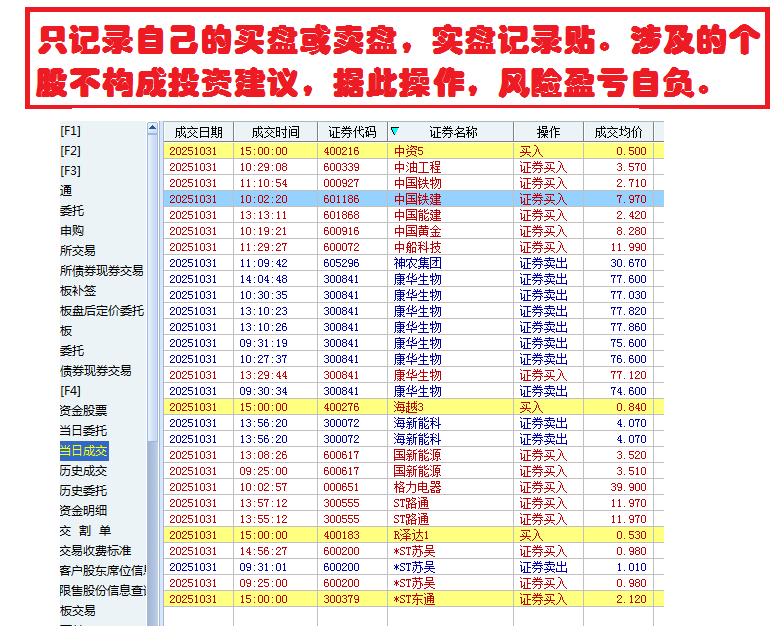The height and width of the screenshot is (632, 781).
Task: Open 板盘后定价委托 in the sidebar
Action: point(102,311)
